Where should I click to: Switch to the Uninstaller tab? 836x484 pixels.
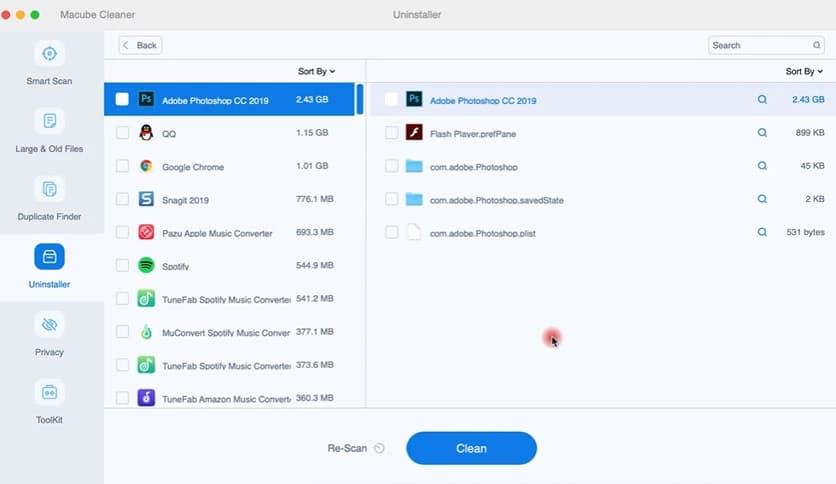pos(49,266)
